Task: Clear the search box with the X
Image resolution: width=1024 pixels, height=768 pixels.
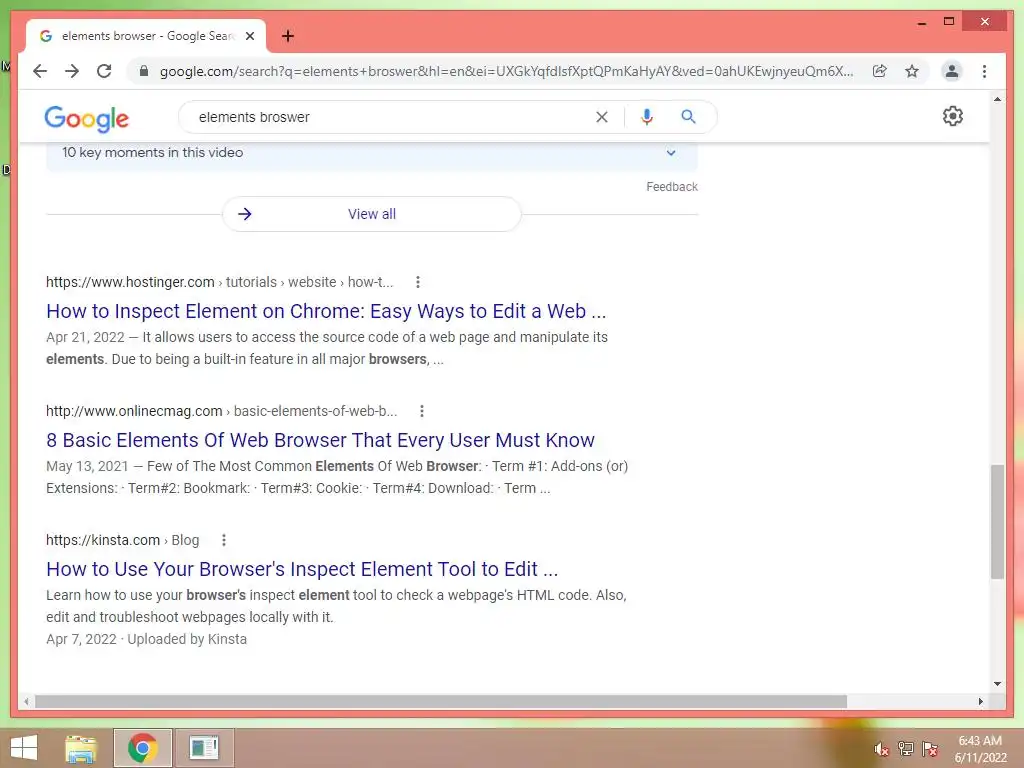Action: point(601,117)
